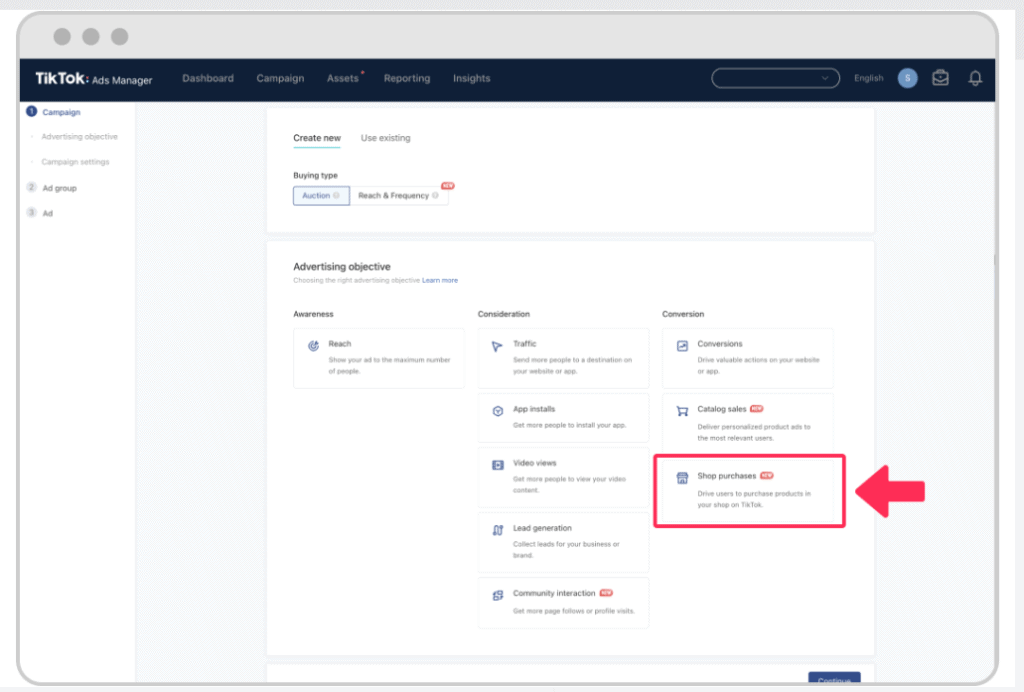The height and width of the screenshot is (692, 1024).
Task: Open the Campaign menu in top bar
Action: tap(280, 78)
